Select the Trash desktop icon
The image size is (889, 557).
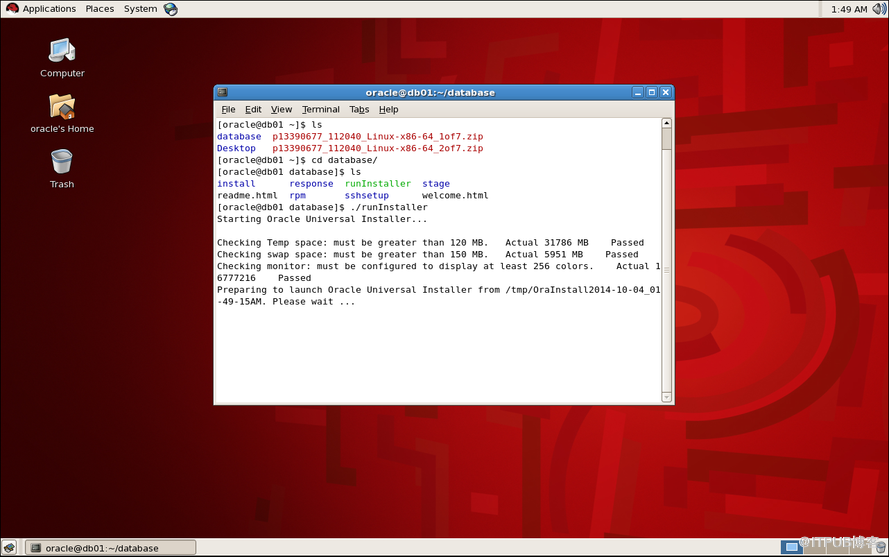point(62,168)
